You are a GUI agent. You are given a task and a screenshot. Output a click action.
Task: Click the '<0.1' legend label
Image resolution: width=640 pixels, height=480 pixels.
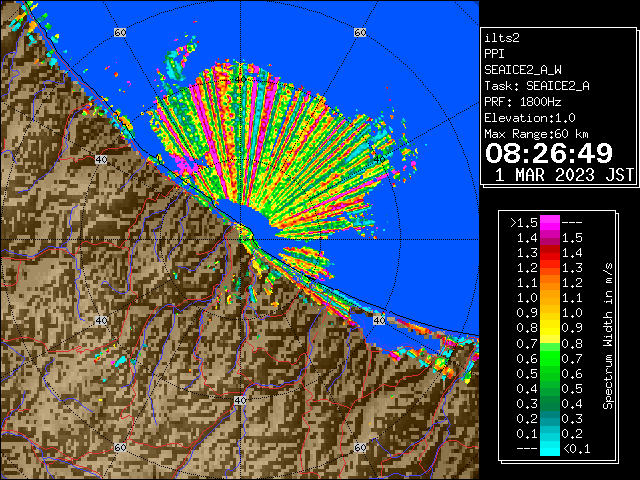[x=576, y=449]
